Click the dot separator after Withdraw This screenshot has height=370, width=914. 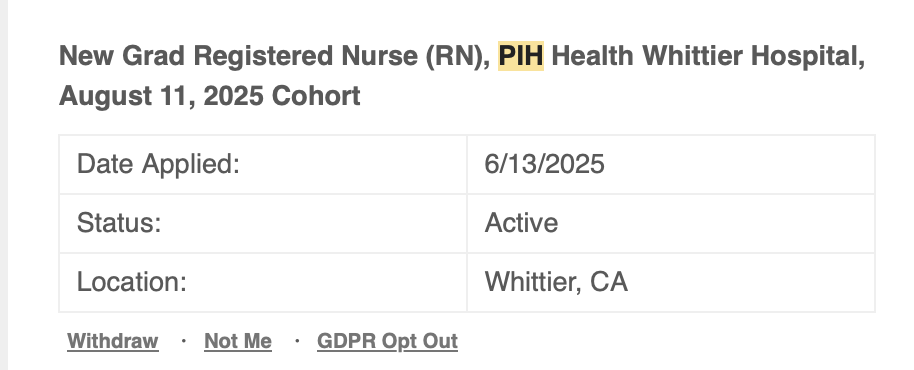click(184, 340)
